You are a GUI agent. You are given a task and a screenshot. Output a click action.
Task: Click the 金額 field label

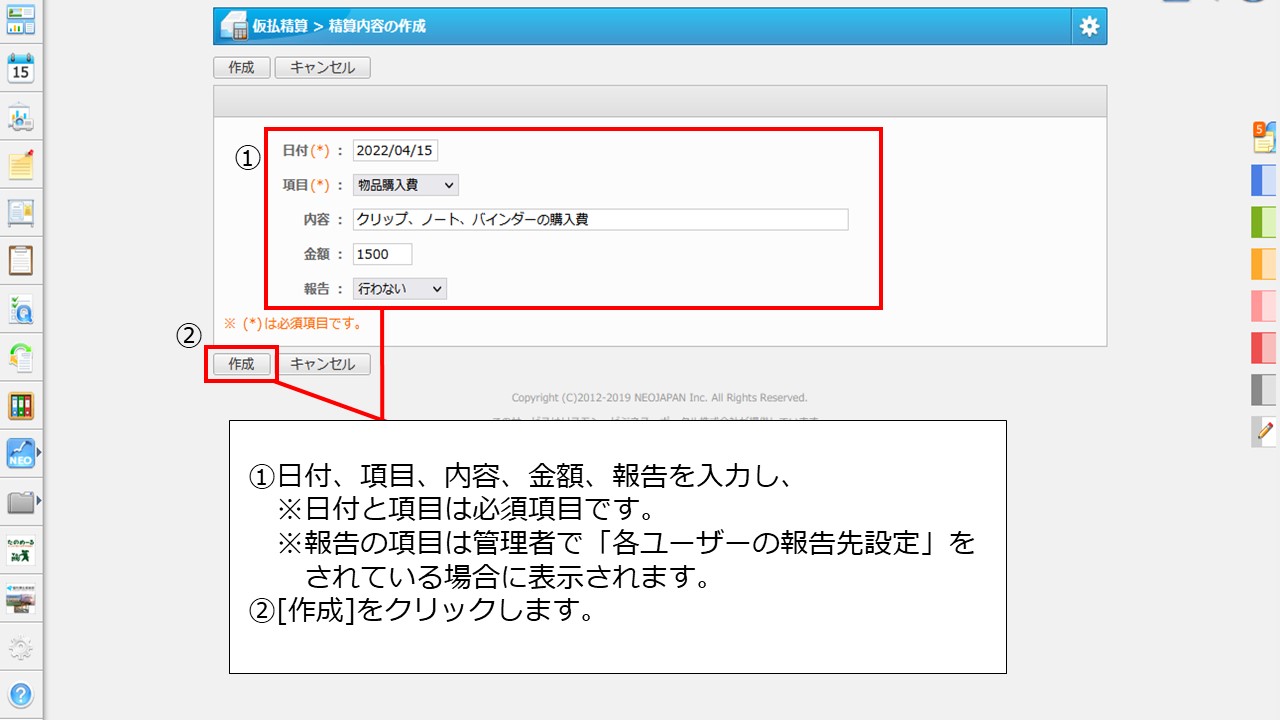[317, 254]
